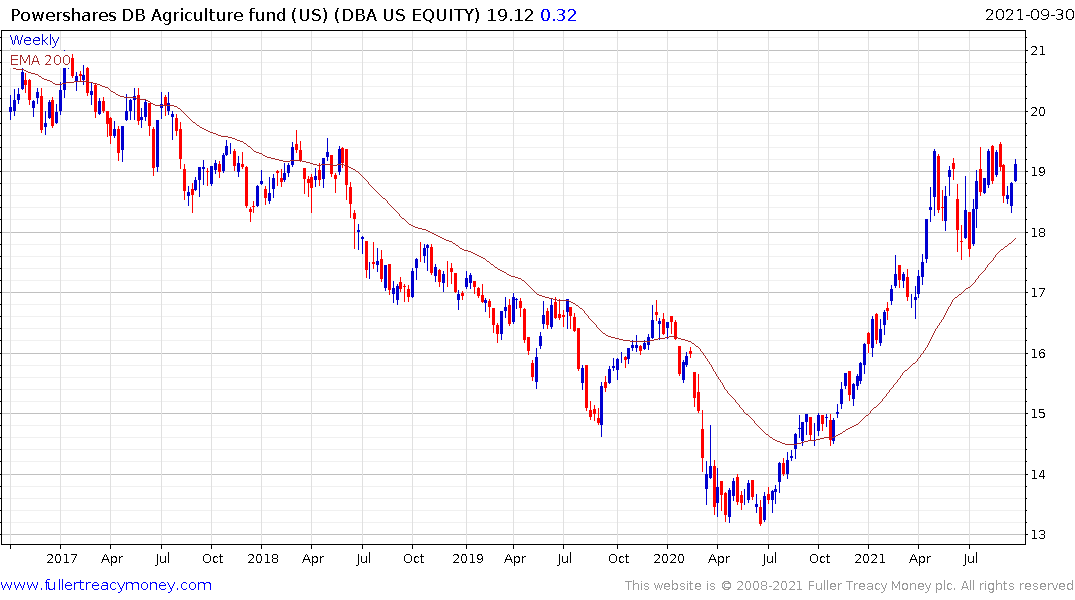Image resolution: width=1075 pixels, height=600 pixels.
Task: Click the price axis label '17'
Action: 1038,293
